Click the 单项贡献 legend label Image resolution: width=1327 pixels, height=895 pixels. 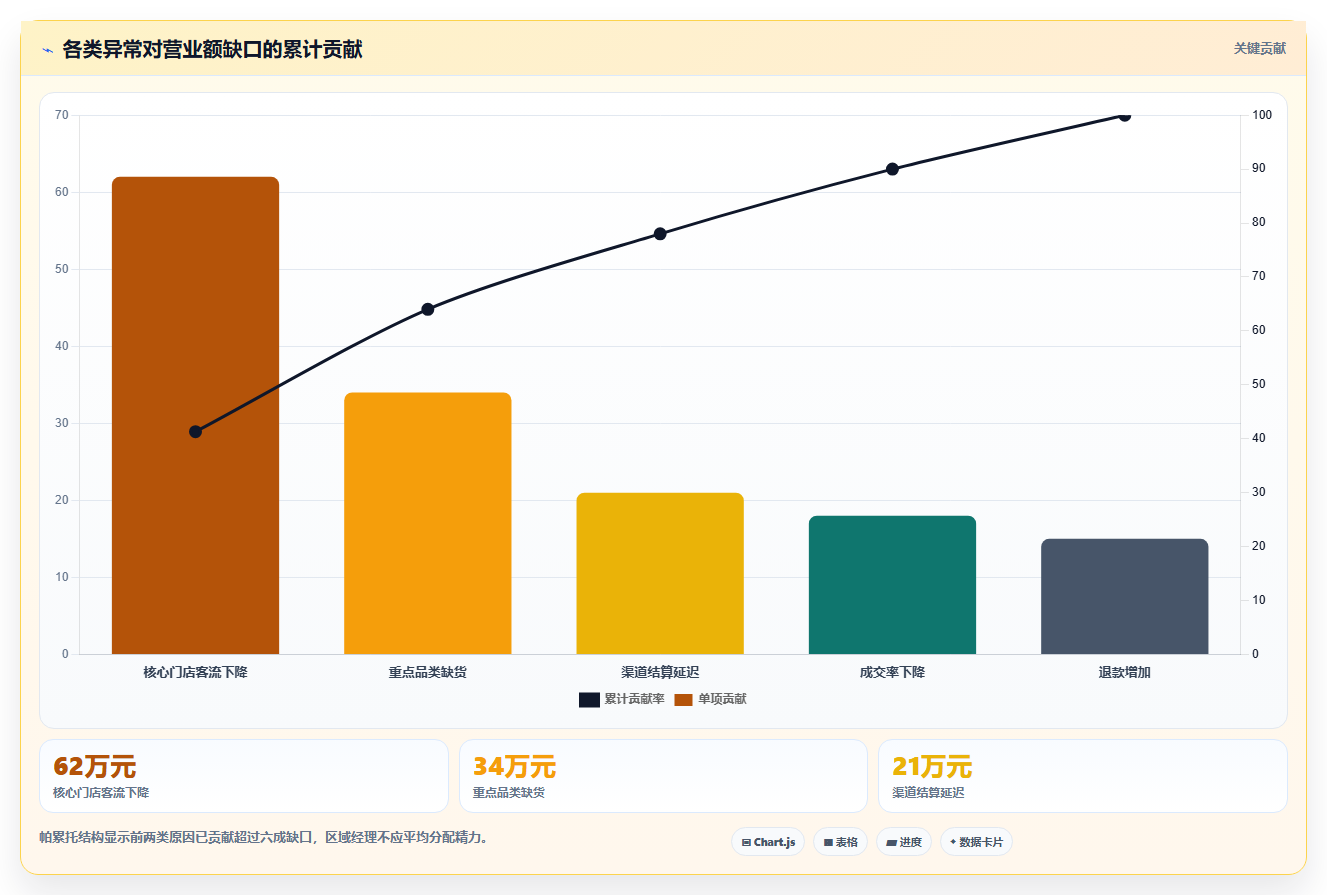722,699
